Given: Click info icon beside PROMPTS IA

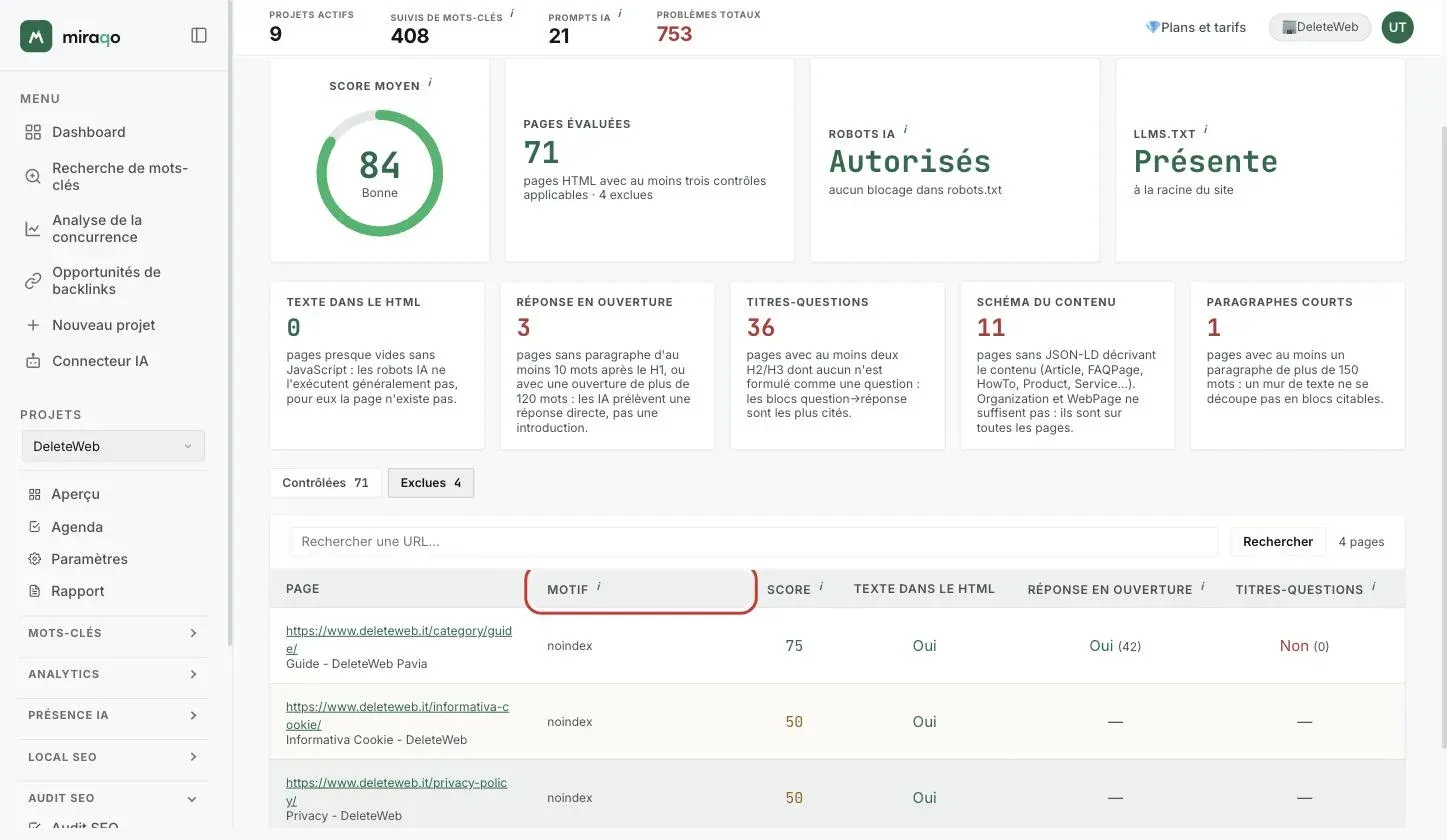Looking at the screenshot, I should pos(620,14).
